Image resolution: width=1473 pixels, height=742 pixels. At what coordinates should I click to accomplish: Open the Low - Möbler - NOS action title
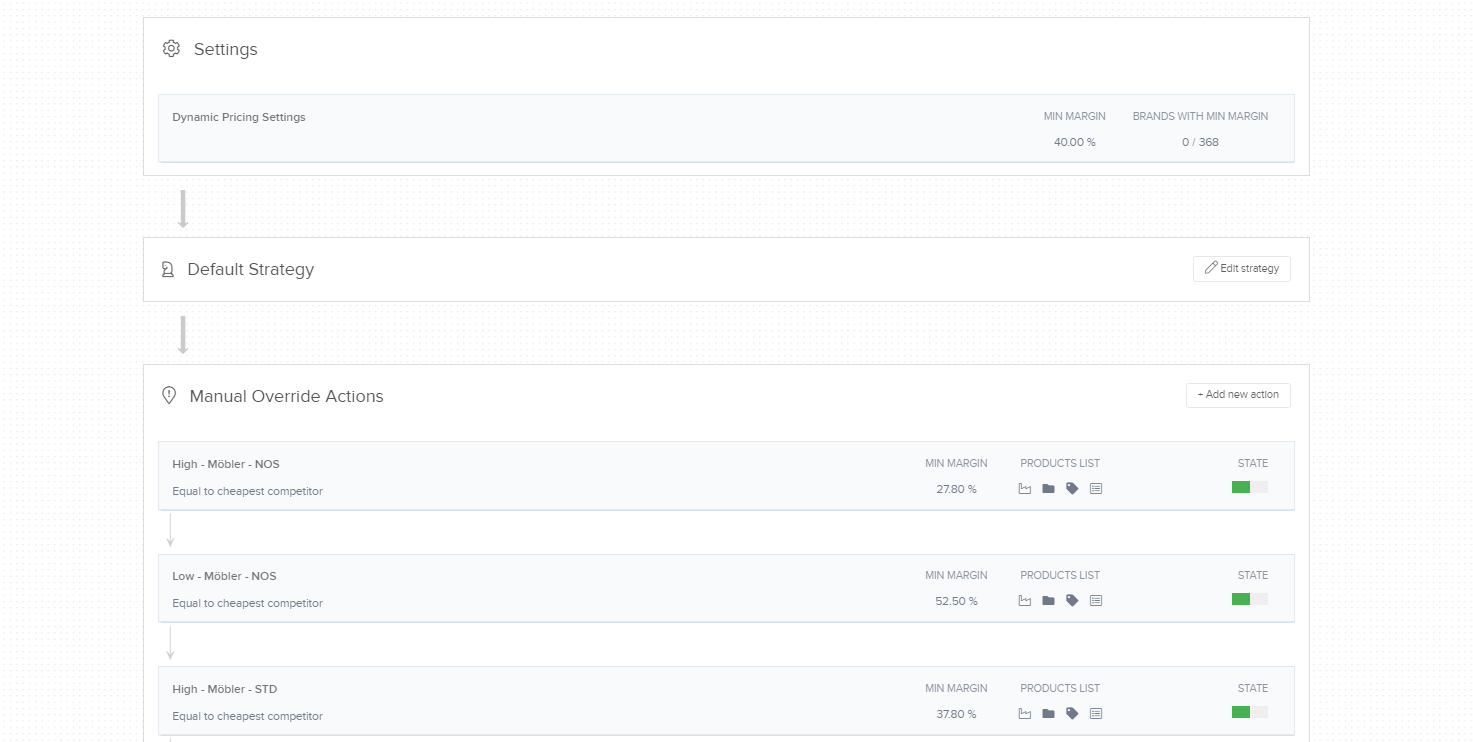tap(224, 576)
